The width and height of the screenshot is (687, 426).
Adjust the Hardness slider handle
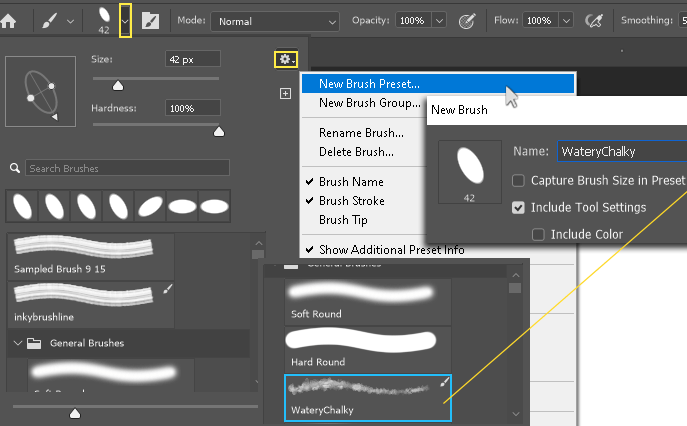(219, 131)
